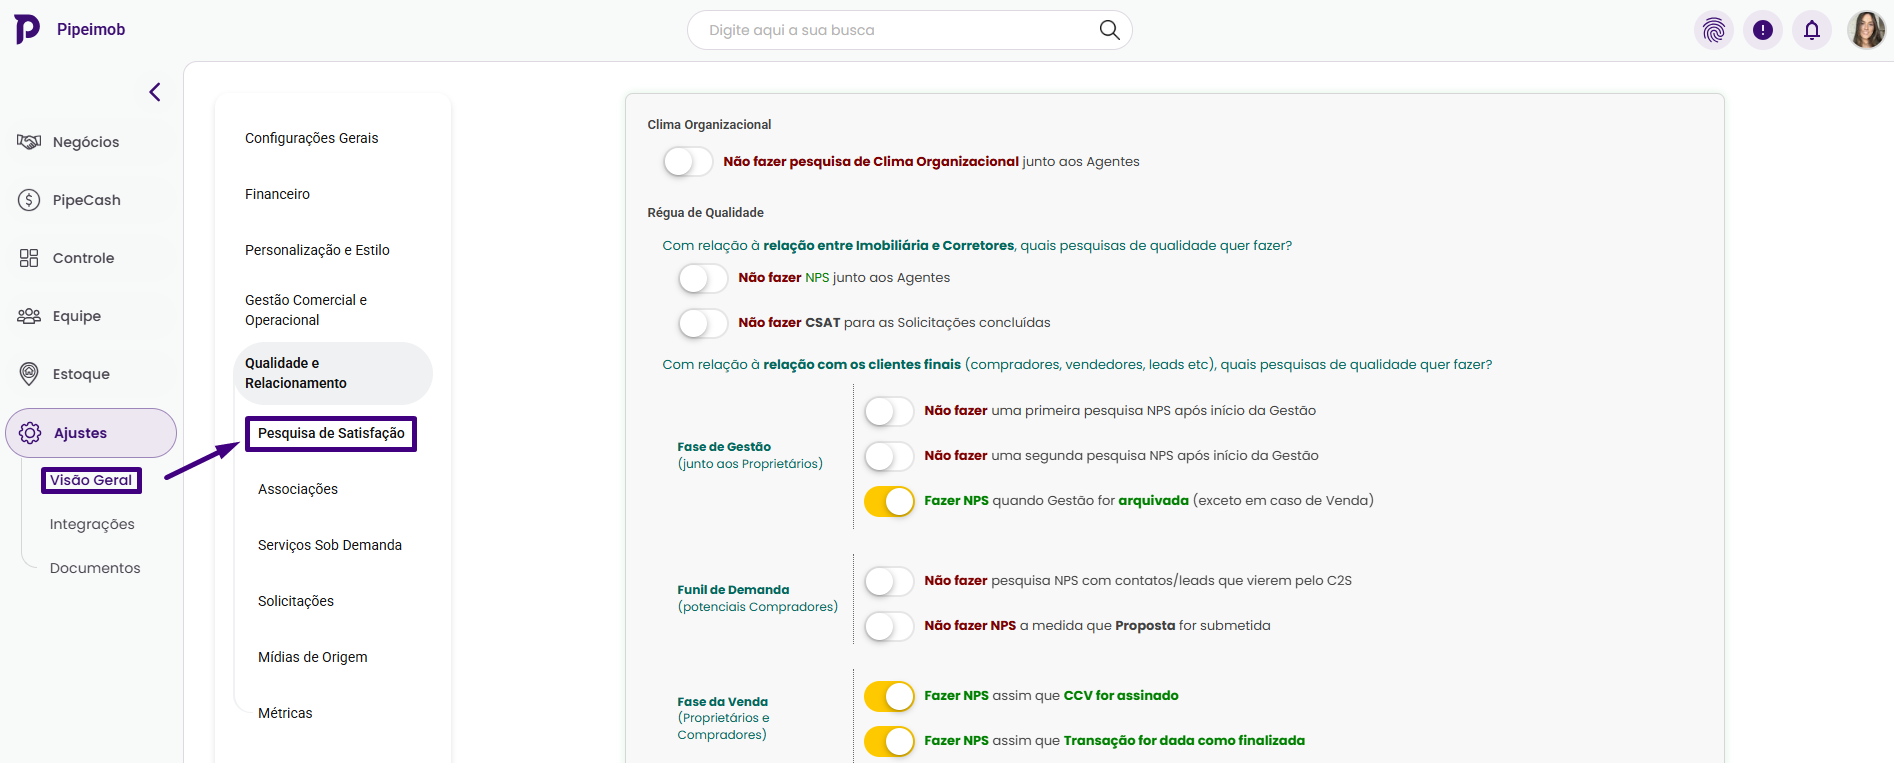The height and width of the screenshot is (763, 1894).
Task: Click the Pipeimob logo icon
Action: click(x=27, y=29)
